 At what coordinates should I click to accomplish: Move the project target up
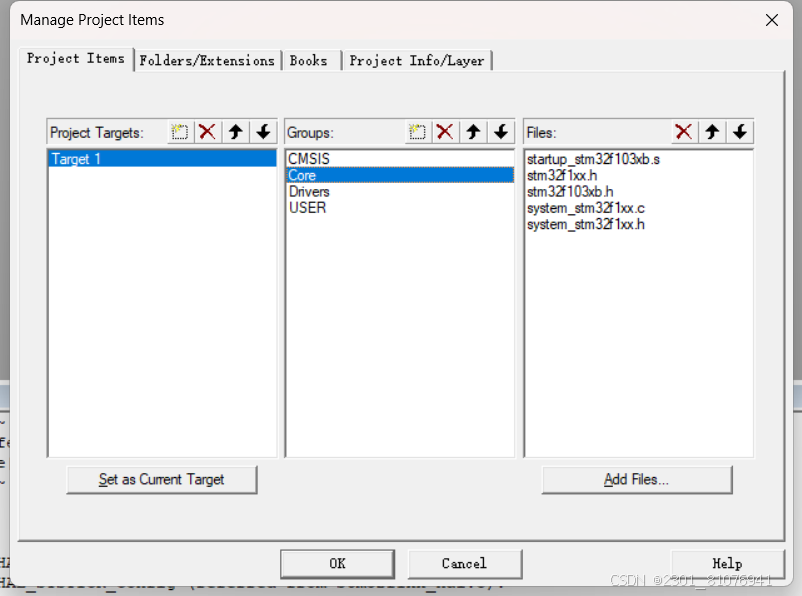[x=235, y=132]
